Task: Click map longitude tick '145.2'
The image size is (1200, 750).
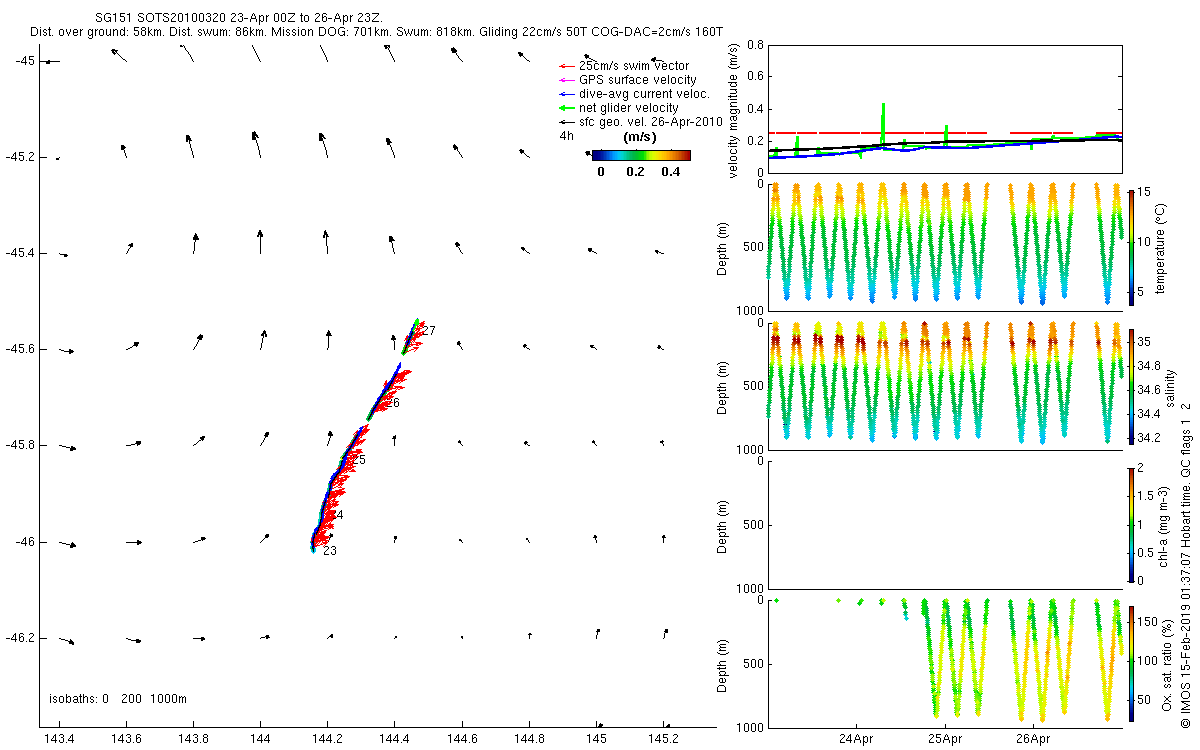Action: click(x=664, y=740)
